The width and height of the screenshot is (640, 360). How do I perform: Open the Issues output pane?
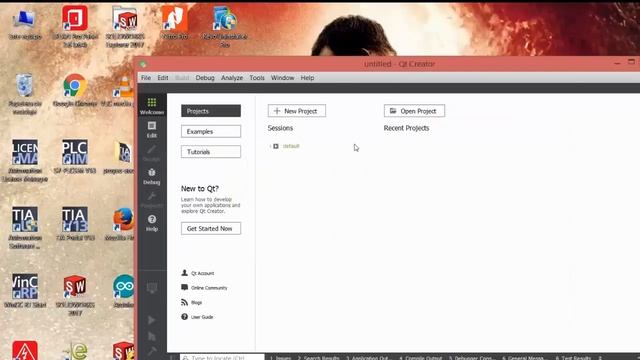(280, 358)
